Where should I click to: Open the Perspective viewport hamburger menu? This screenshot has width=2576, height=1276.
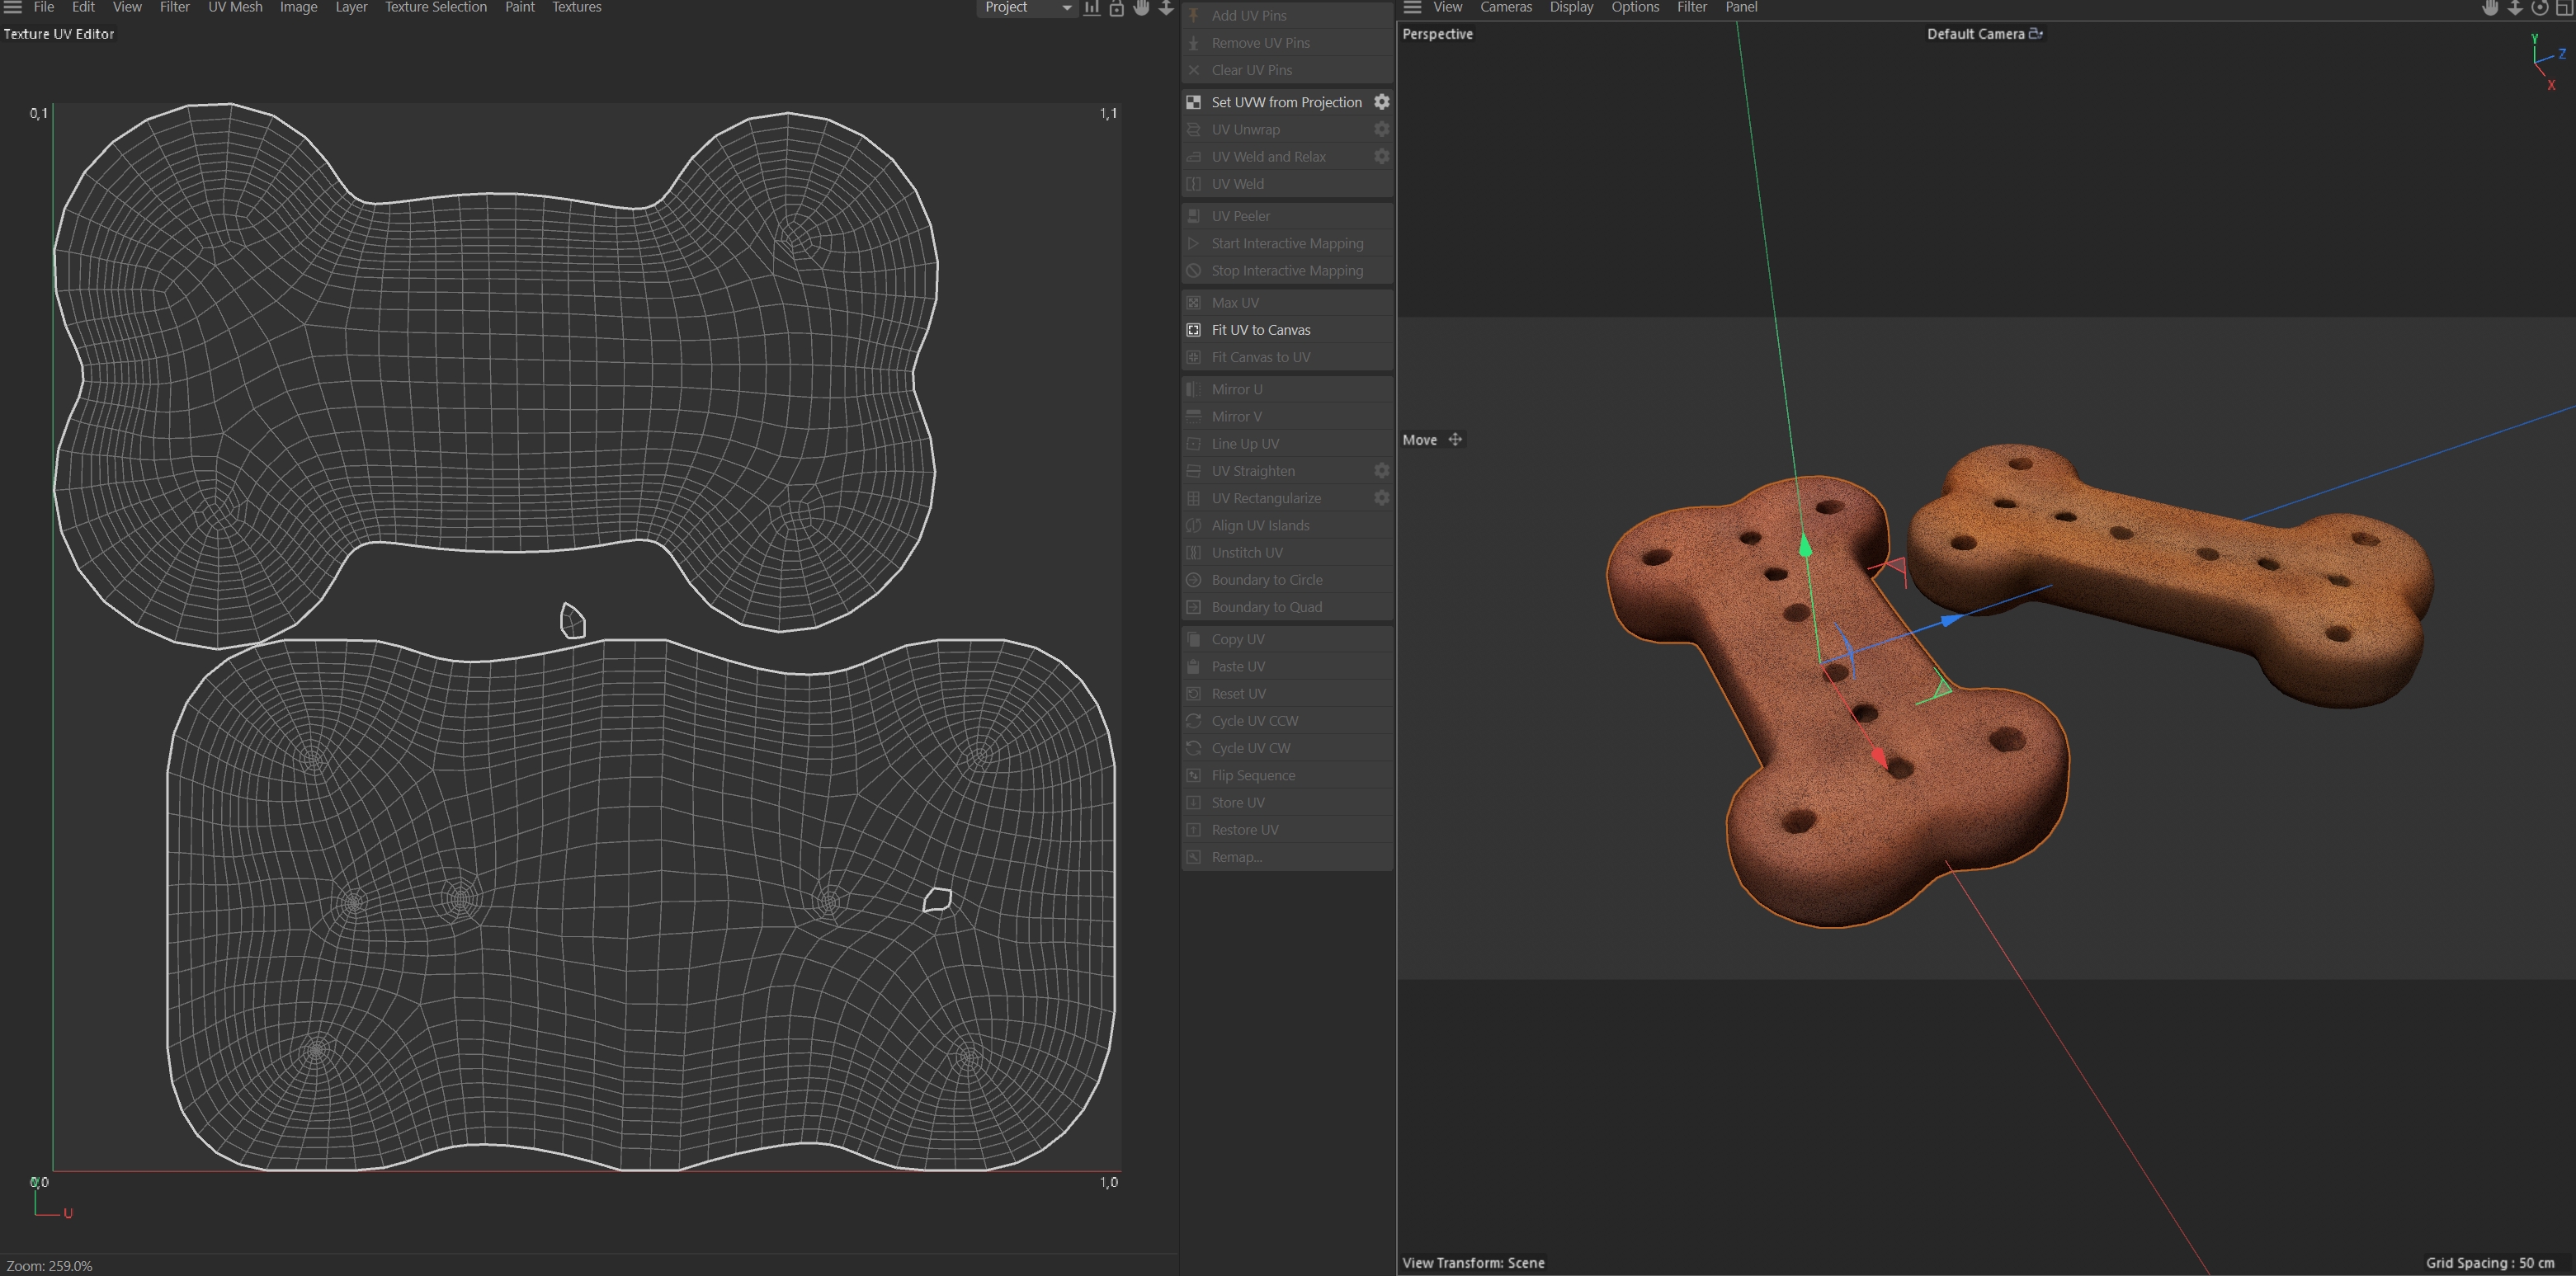[1412, 8]
